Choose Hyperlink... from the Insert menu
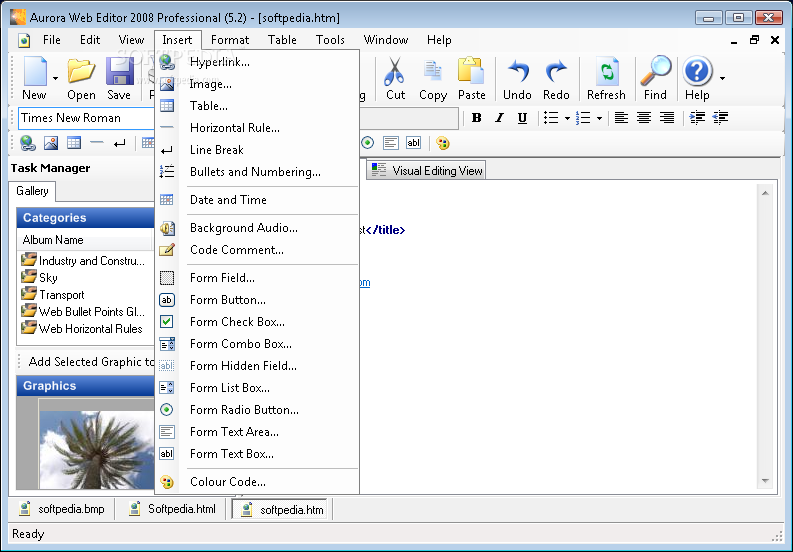 (257, 62)
